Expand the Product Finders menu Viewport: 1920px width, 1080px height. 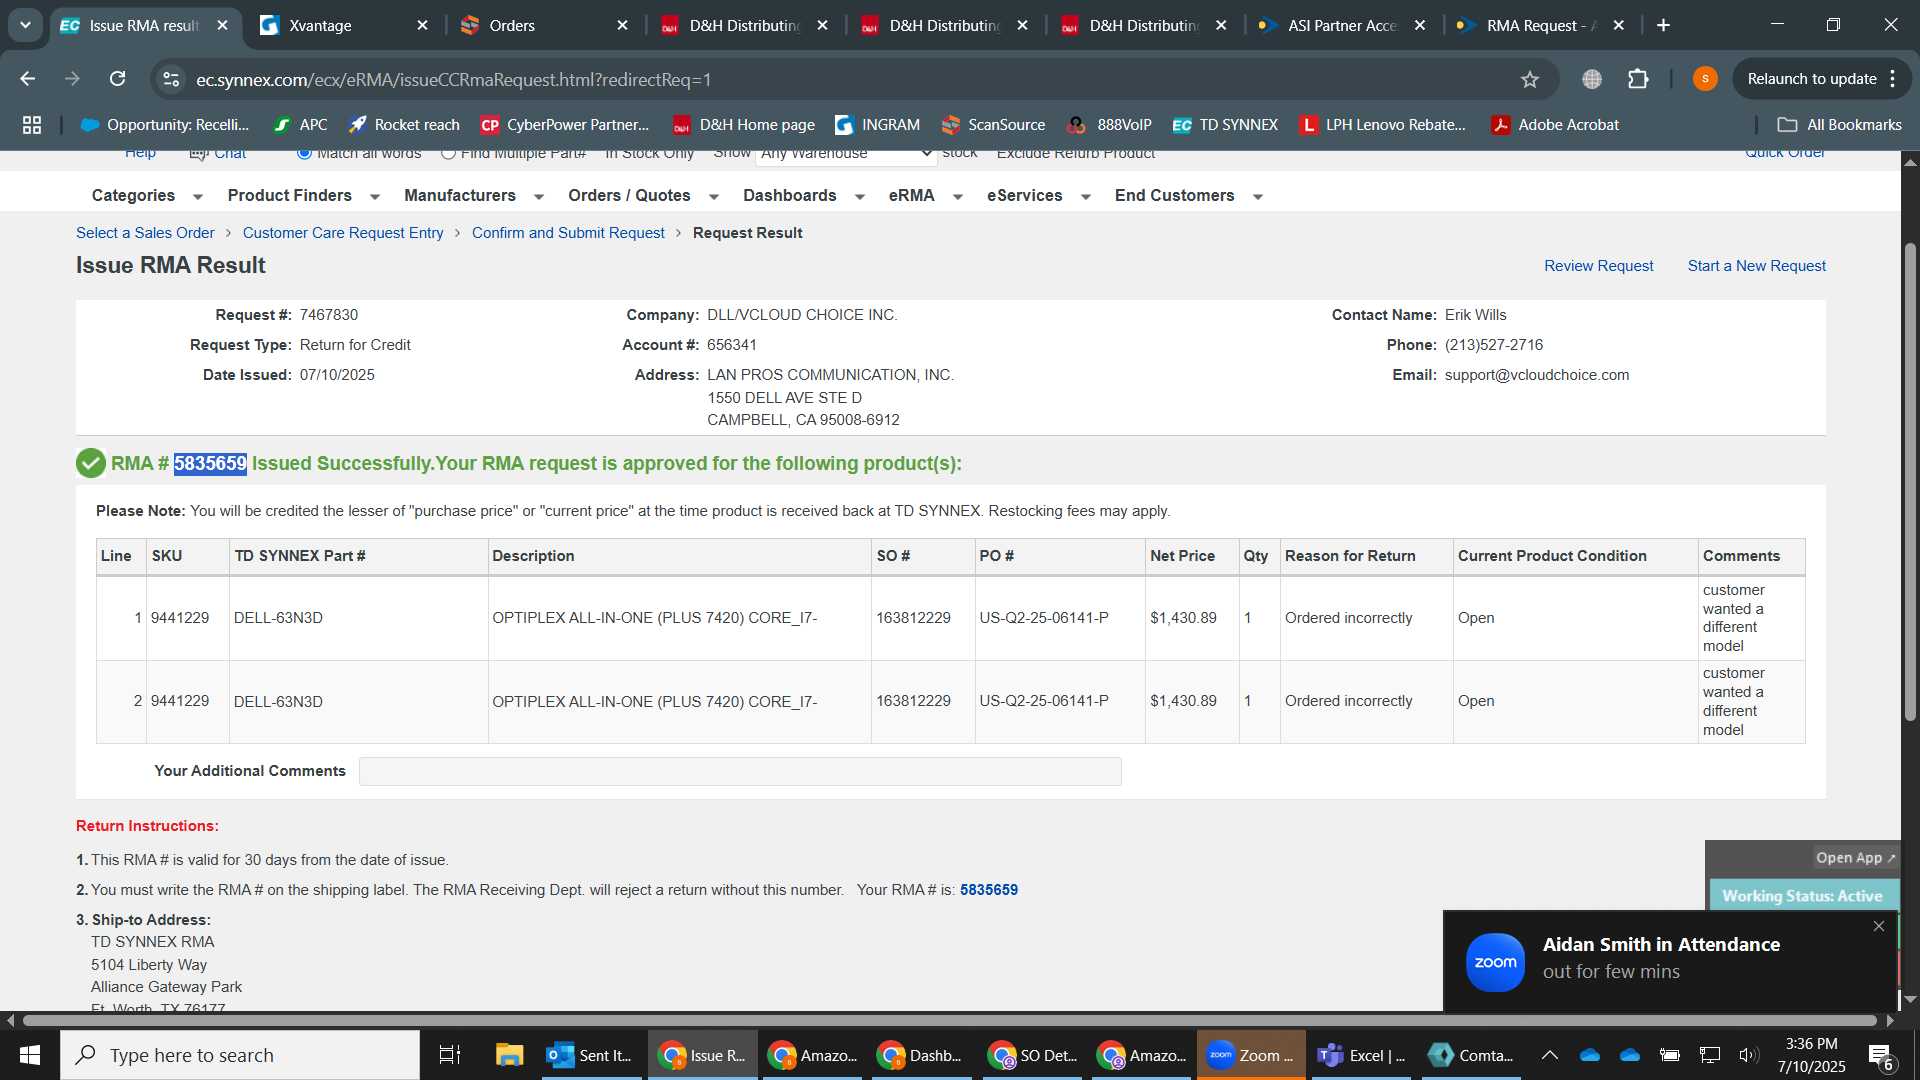303,196
